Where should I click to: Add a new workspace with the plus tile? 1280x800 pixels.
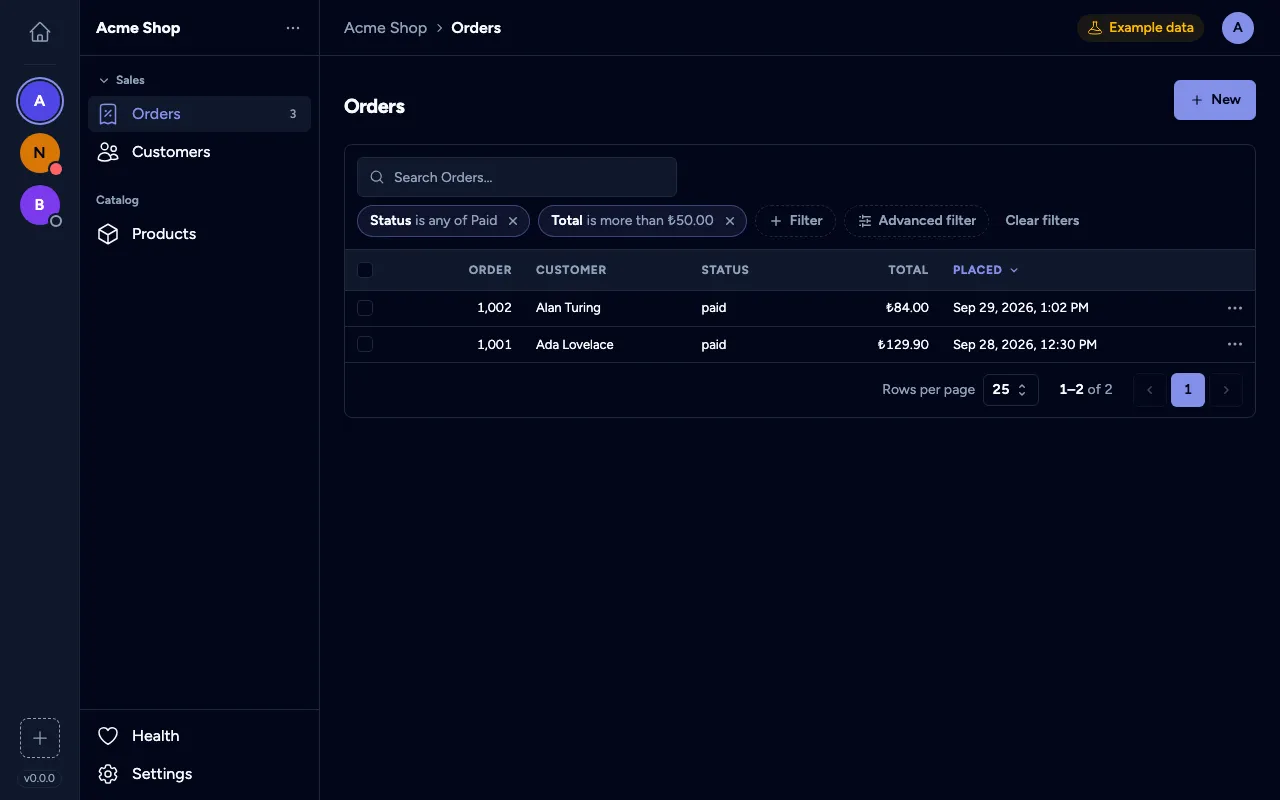pyautogui.click(x=40, y=738)
